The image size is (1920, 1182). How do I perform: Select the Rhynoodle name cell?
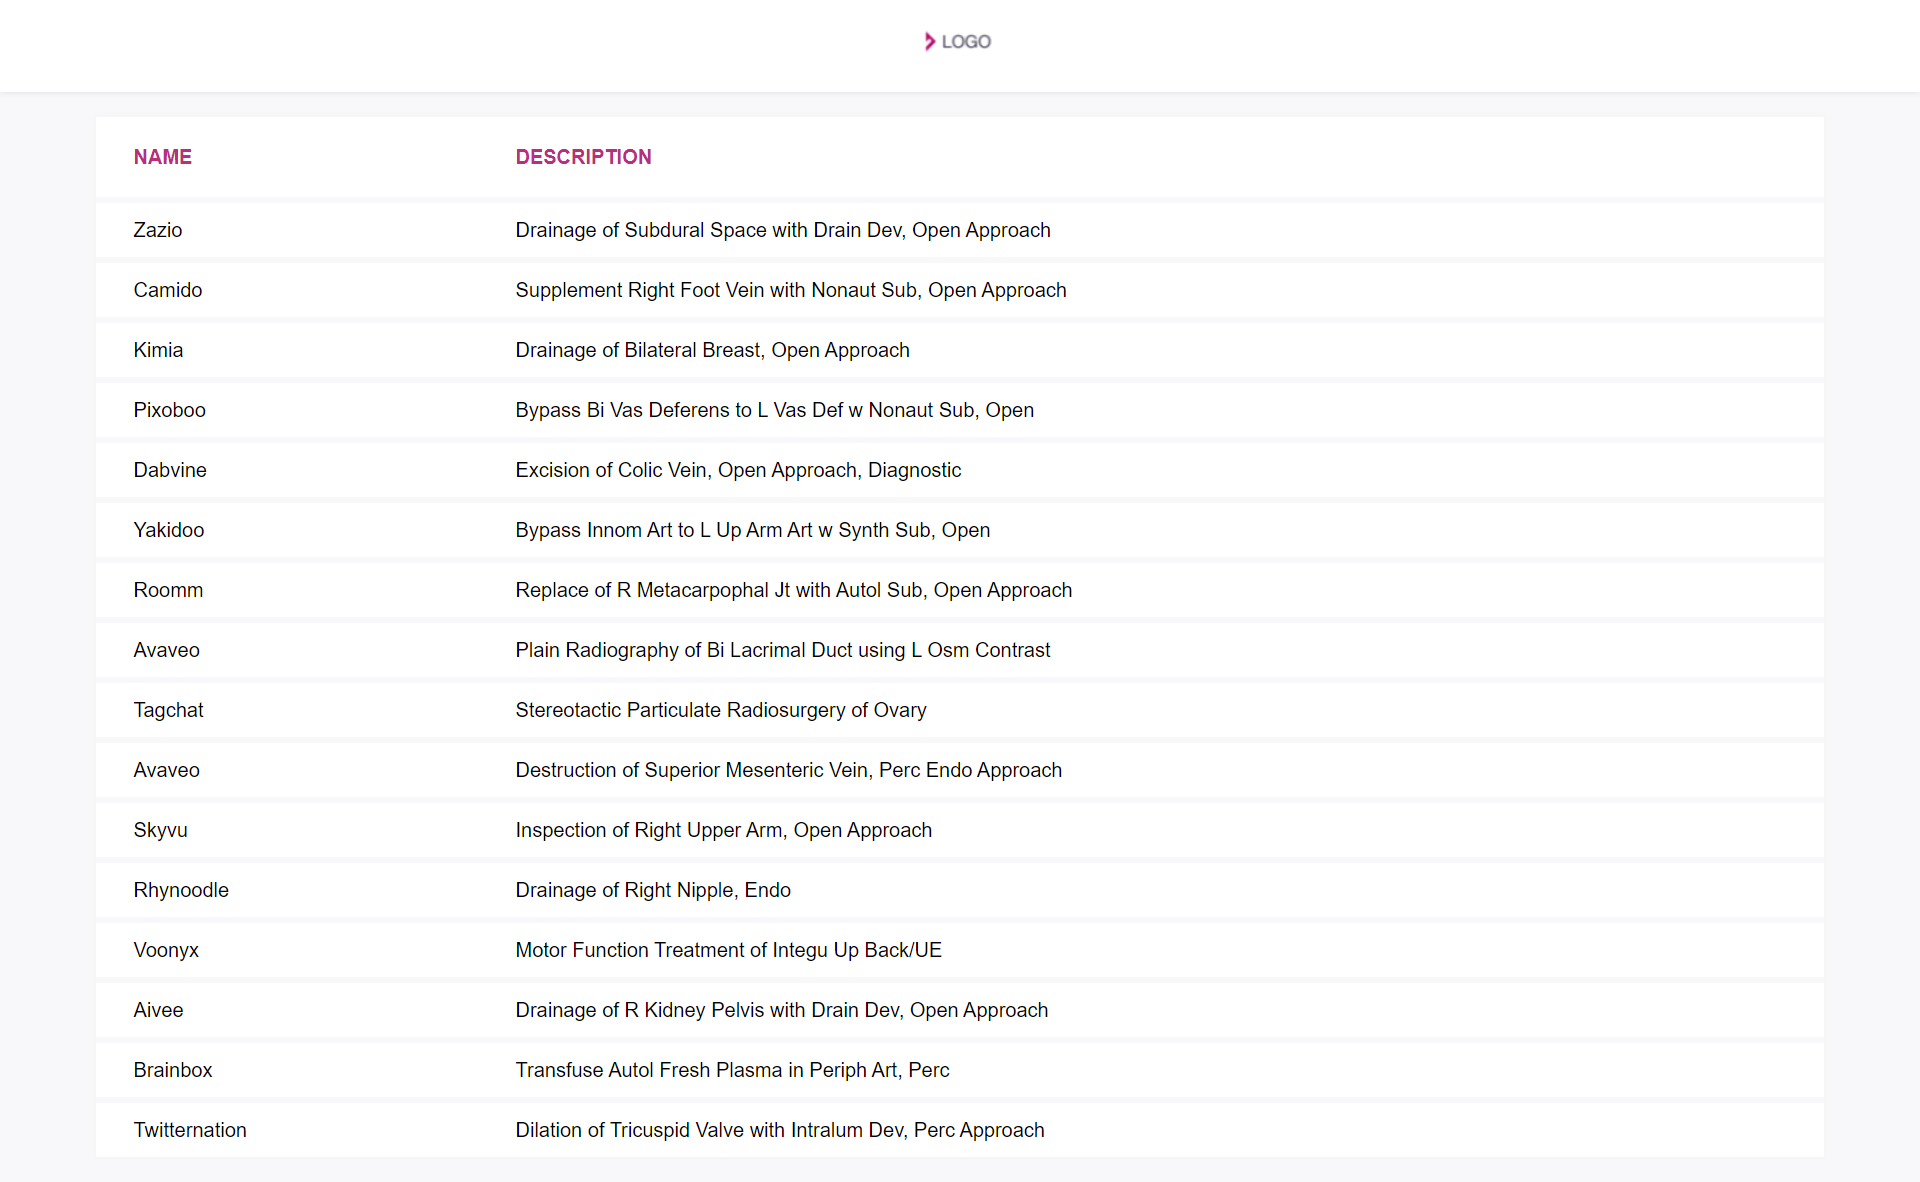coord(181,890)
